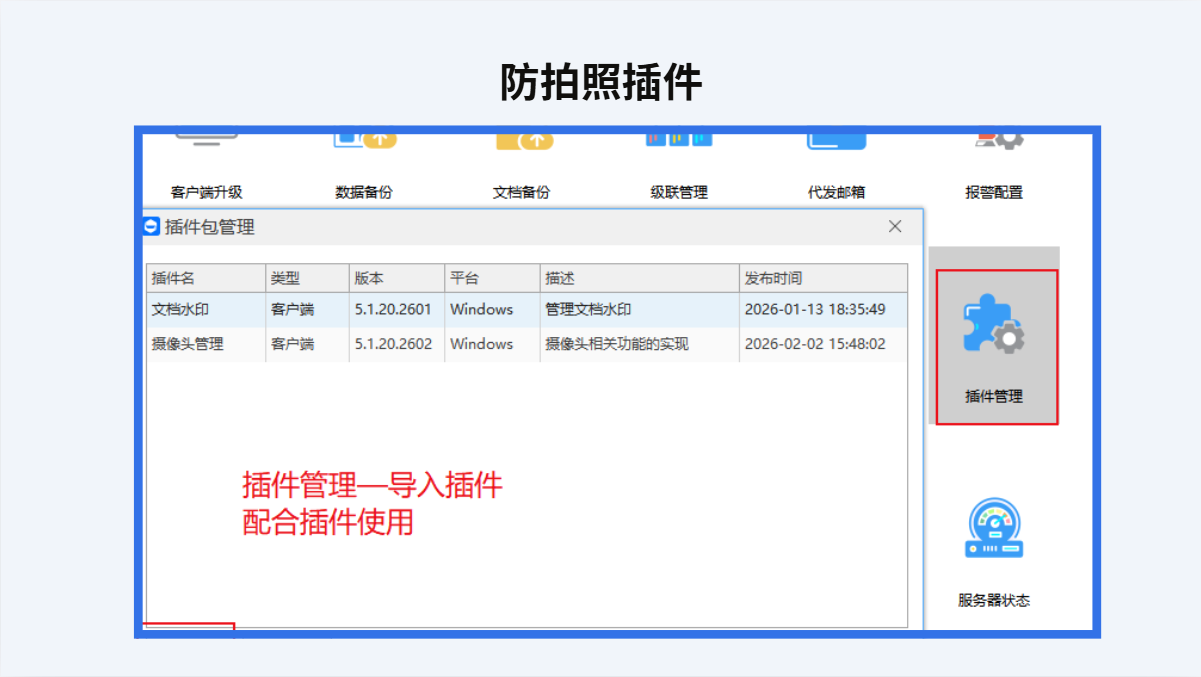Click the 代发邮箱 label
This screenshot has width=1201, height=677.
(837, 192)
